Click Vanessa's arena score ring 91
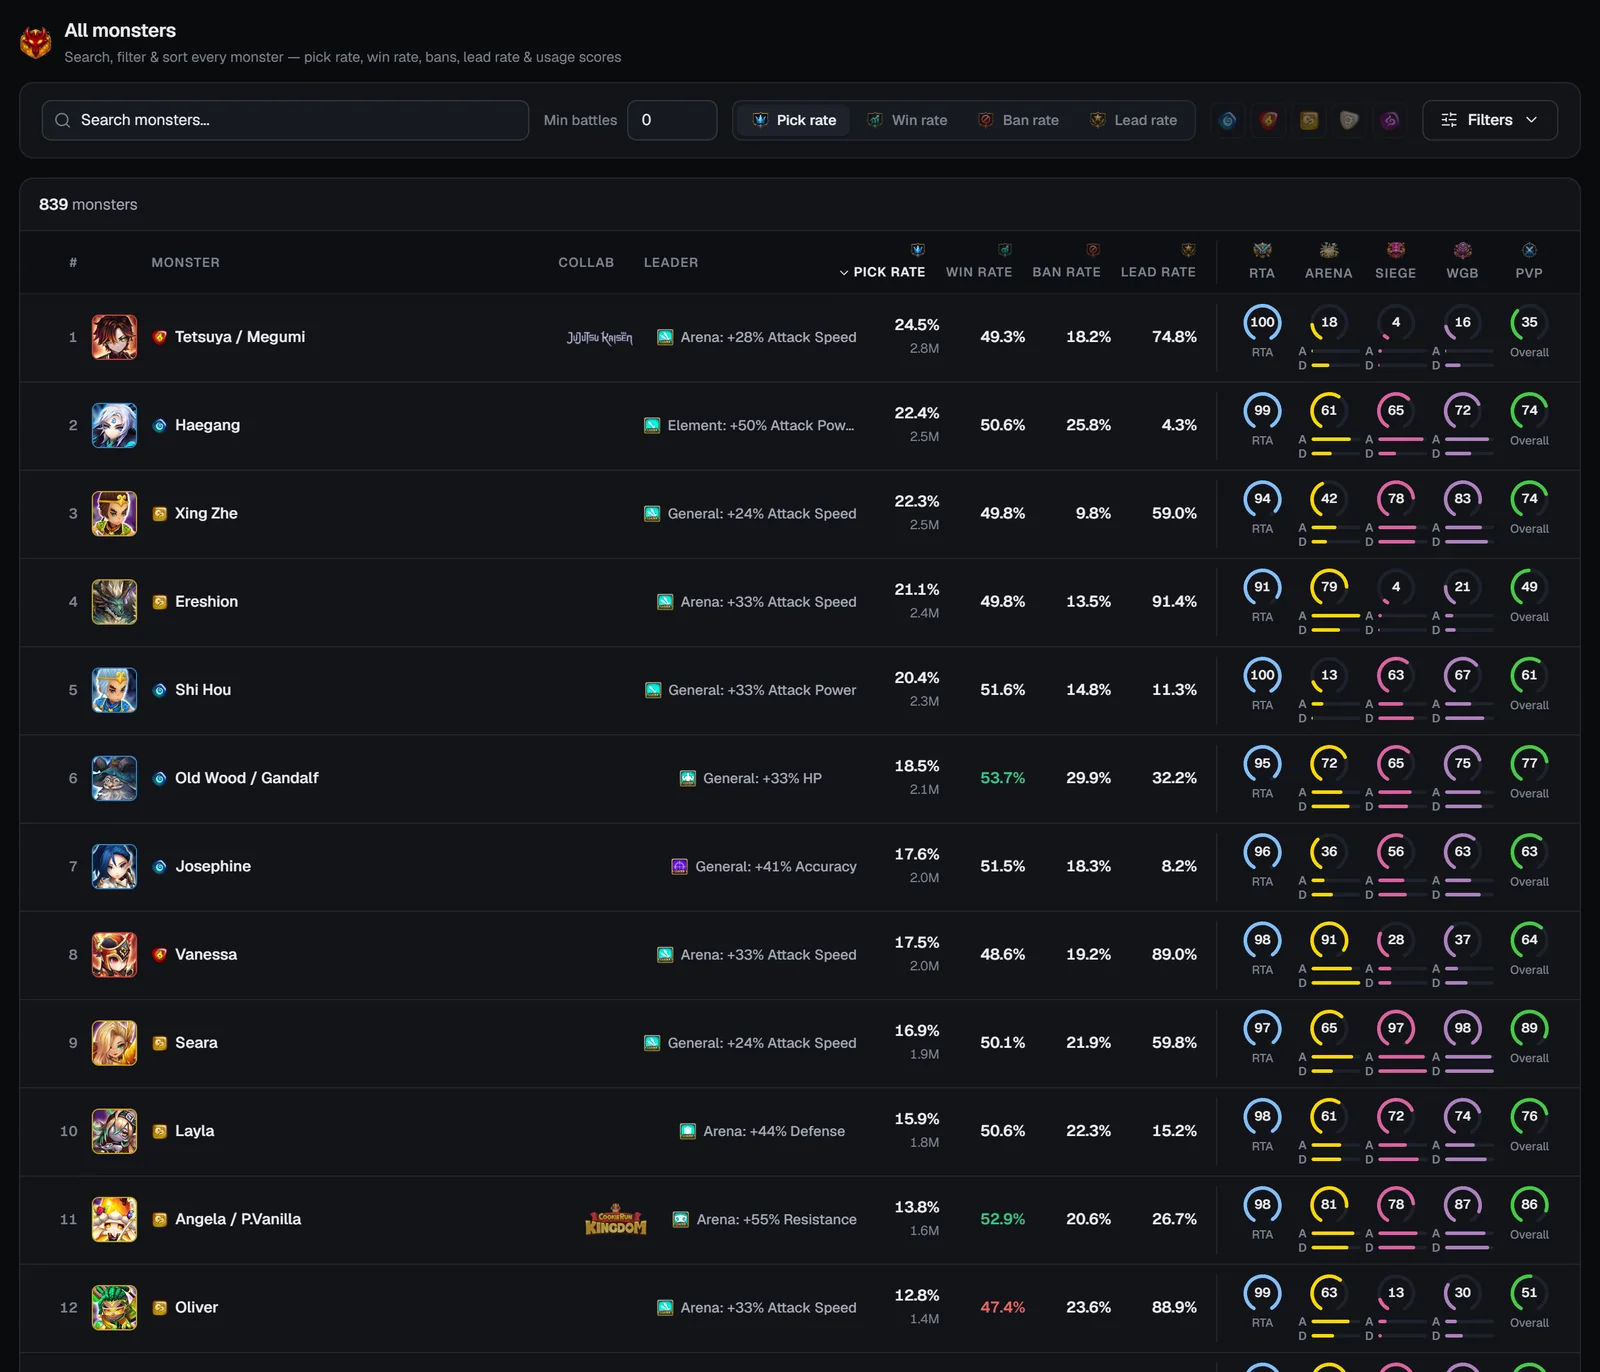 coord(1329,940)
